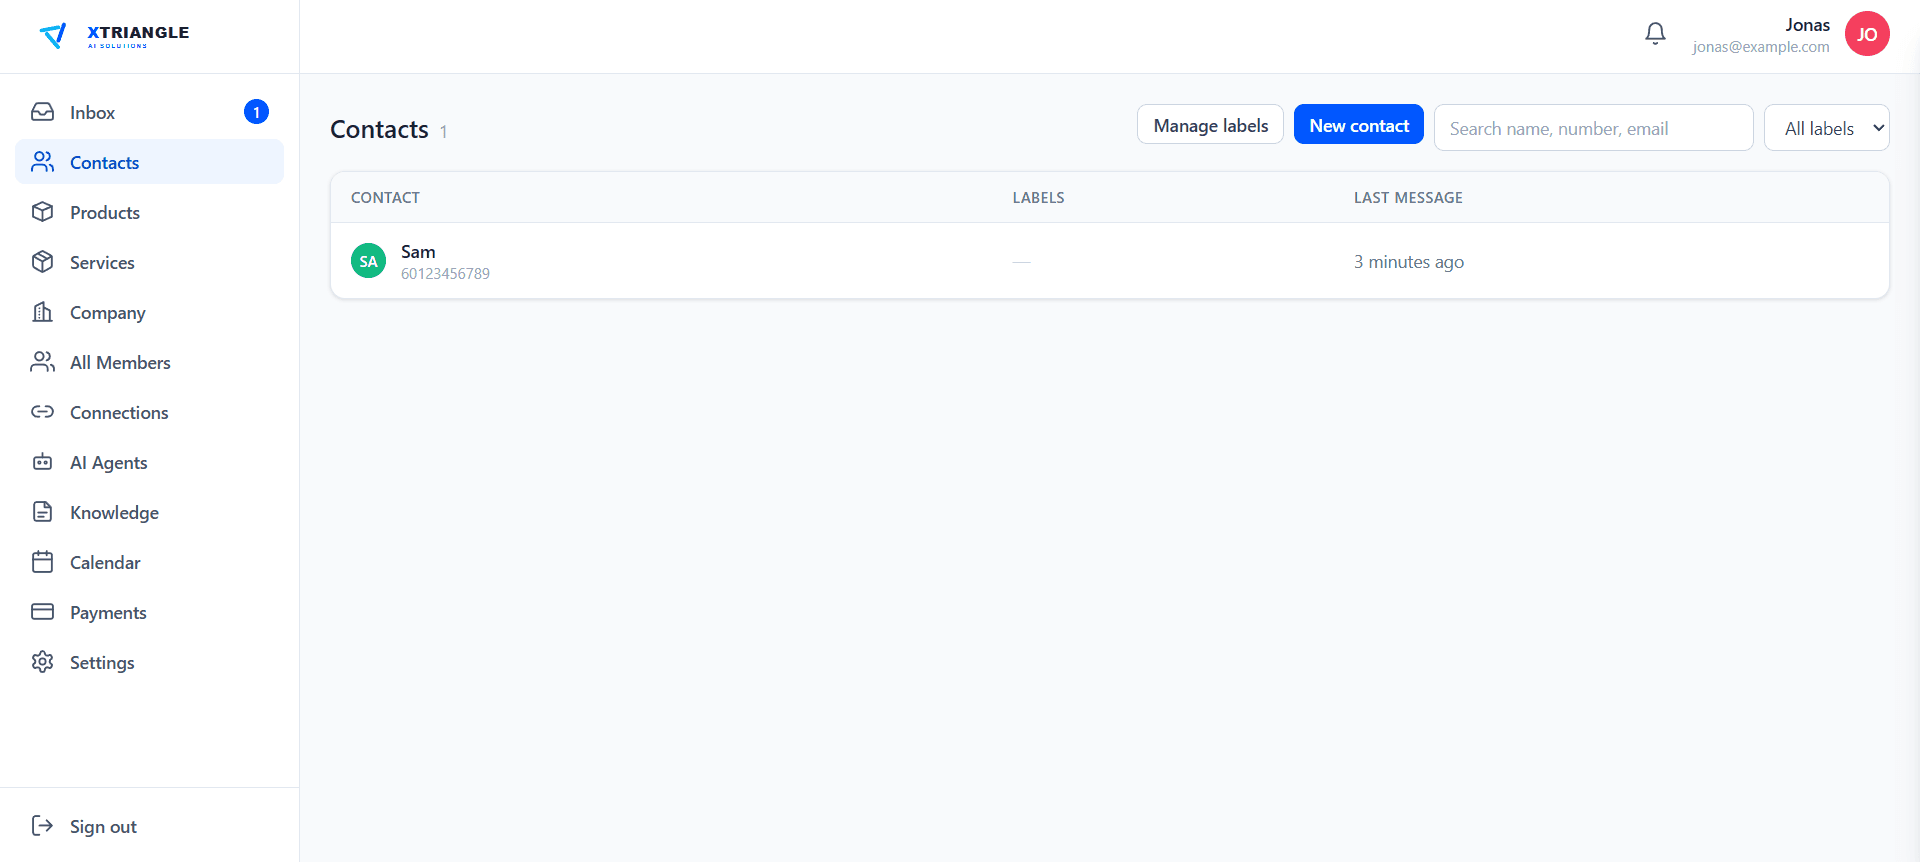Screen dimensions: 1920x862
Task: Open AI Agents label
Action: click(x=109, y=463)
